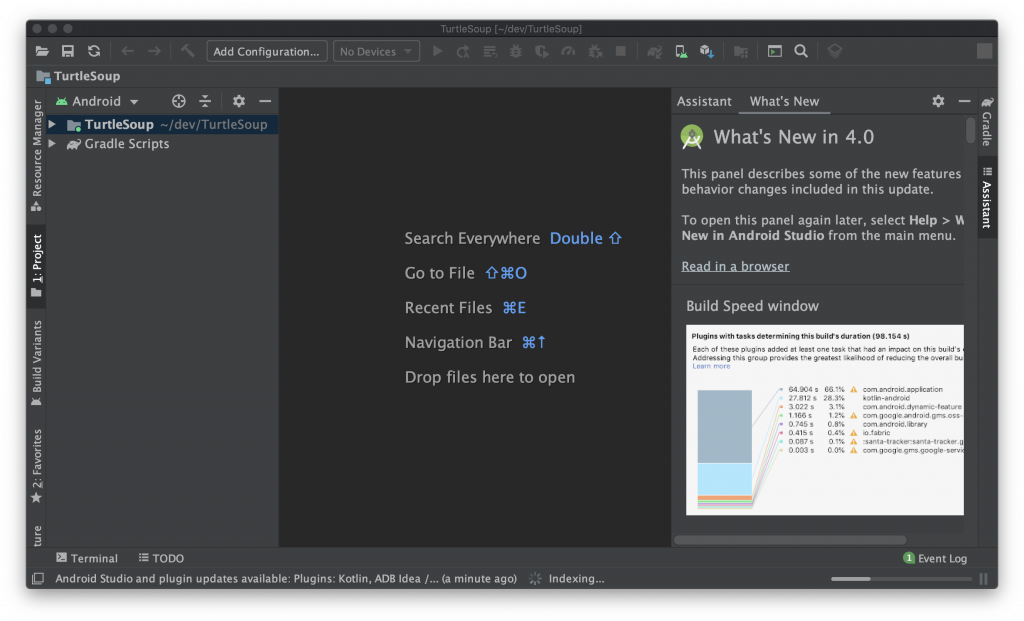Pause indexing with the pause icon

(x=984, y=579)
